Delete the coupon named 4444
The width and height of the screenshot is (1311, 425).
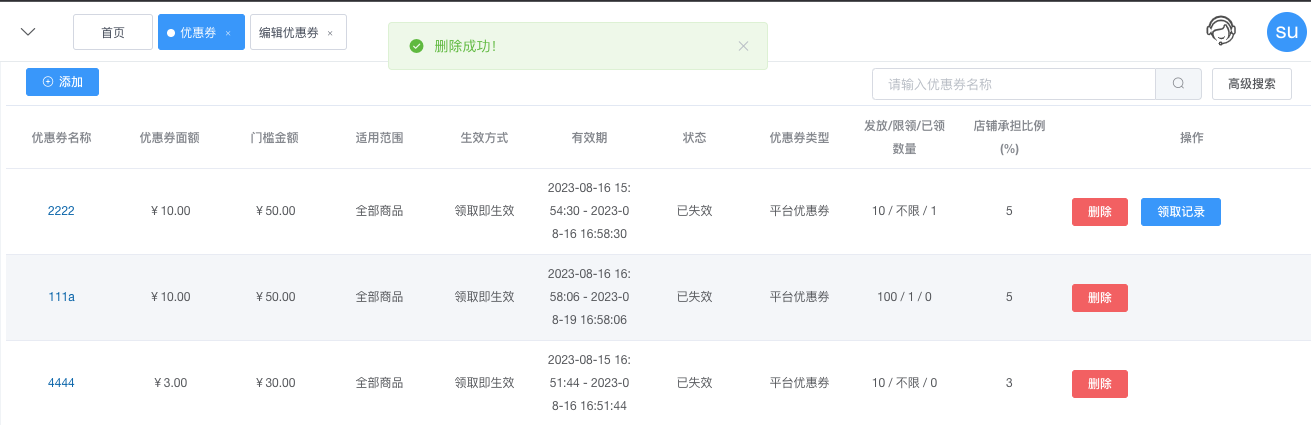1100,384
